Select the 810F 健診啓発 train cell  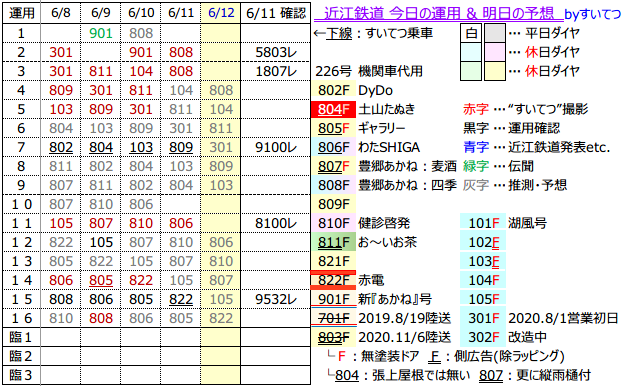point(333,223)
